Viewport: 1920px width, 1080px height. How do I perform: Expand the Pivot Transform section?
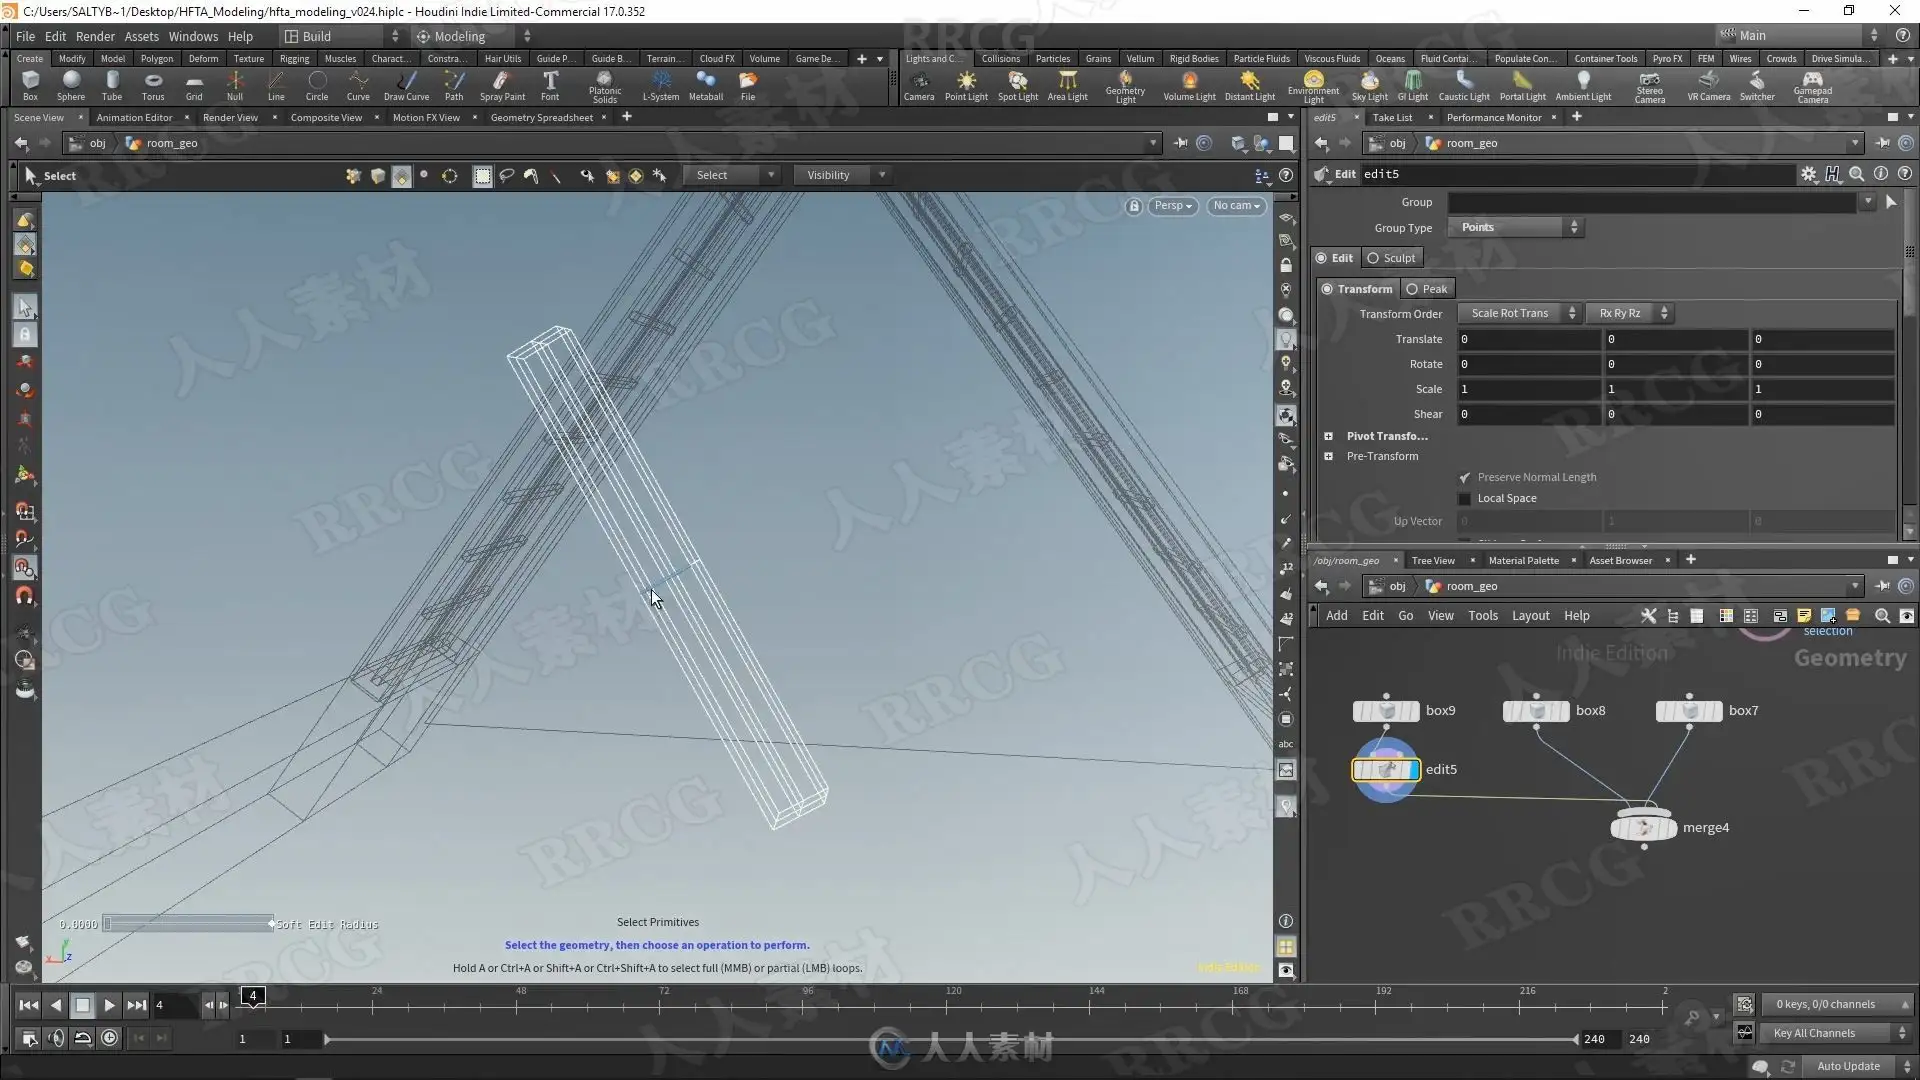(1329, 437)
